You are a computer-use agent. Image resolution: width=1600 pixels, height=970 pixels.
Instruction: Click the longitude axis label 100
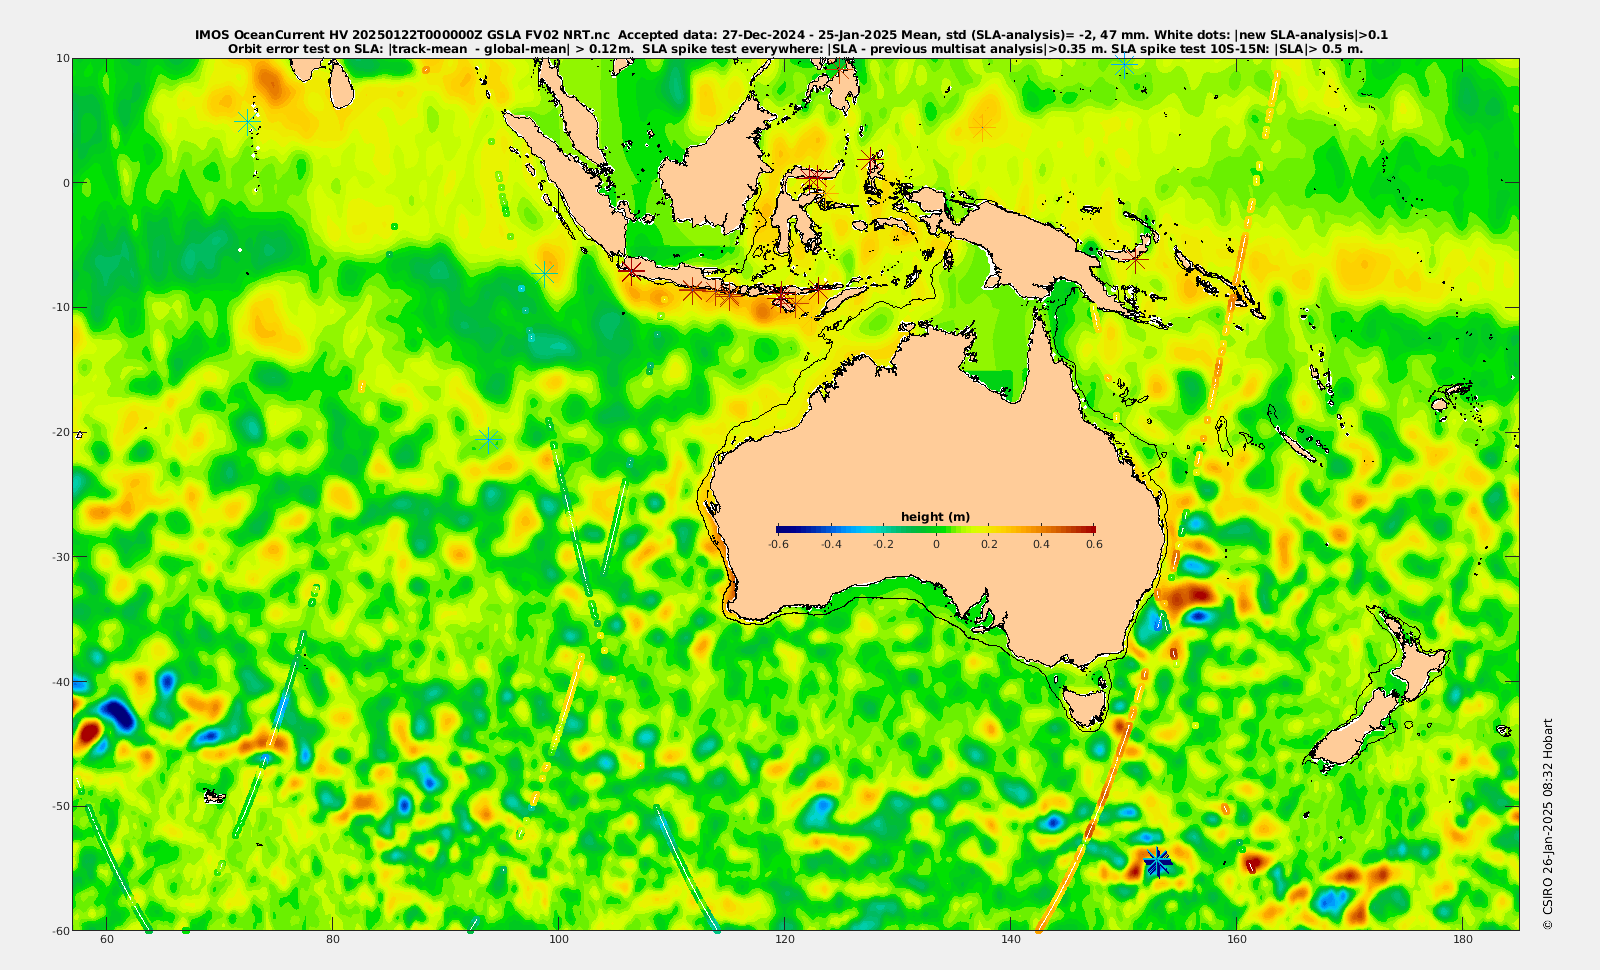[559, 940]
